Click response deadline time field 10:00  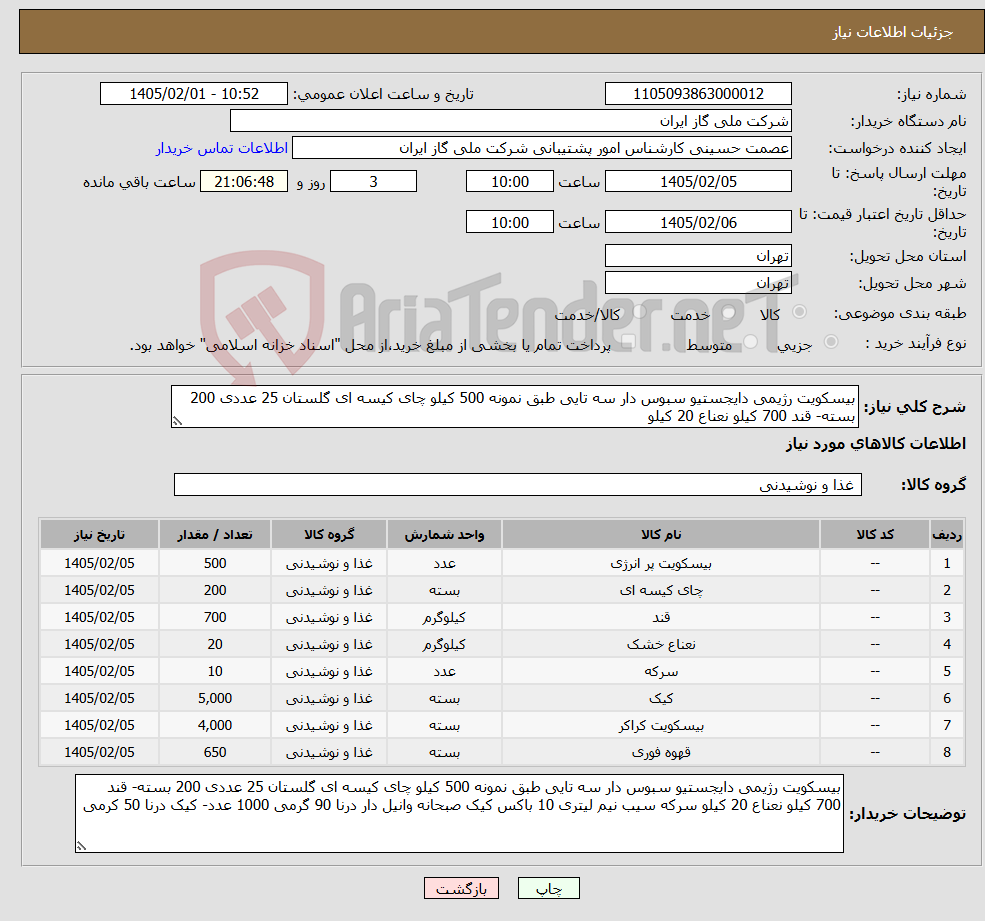[x=509, y=182]
